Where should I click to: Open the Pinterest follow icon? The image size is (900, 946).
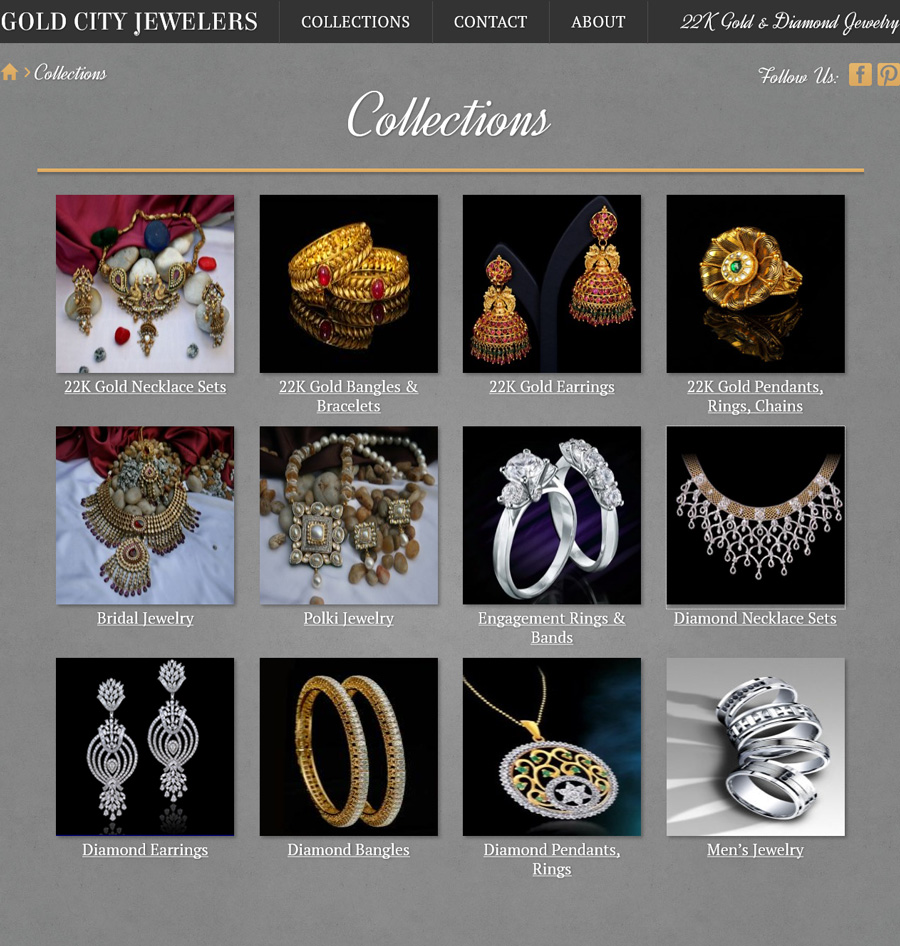[x=888, y=74]
